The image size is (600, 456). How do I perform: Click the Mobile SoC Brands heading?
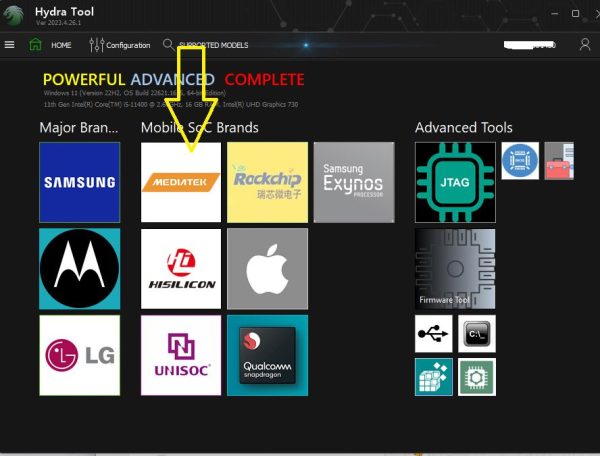click(200, 127)
